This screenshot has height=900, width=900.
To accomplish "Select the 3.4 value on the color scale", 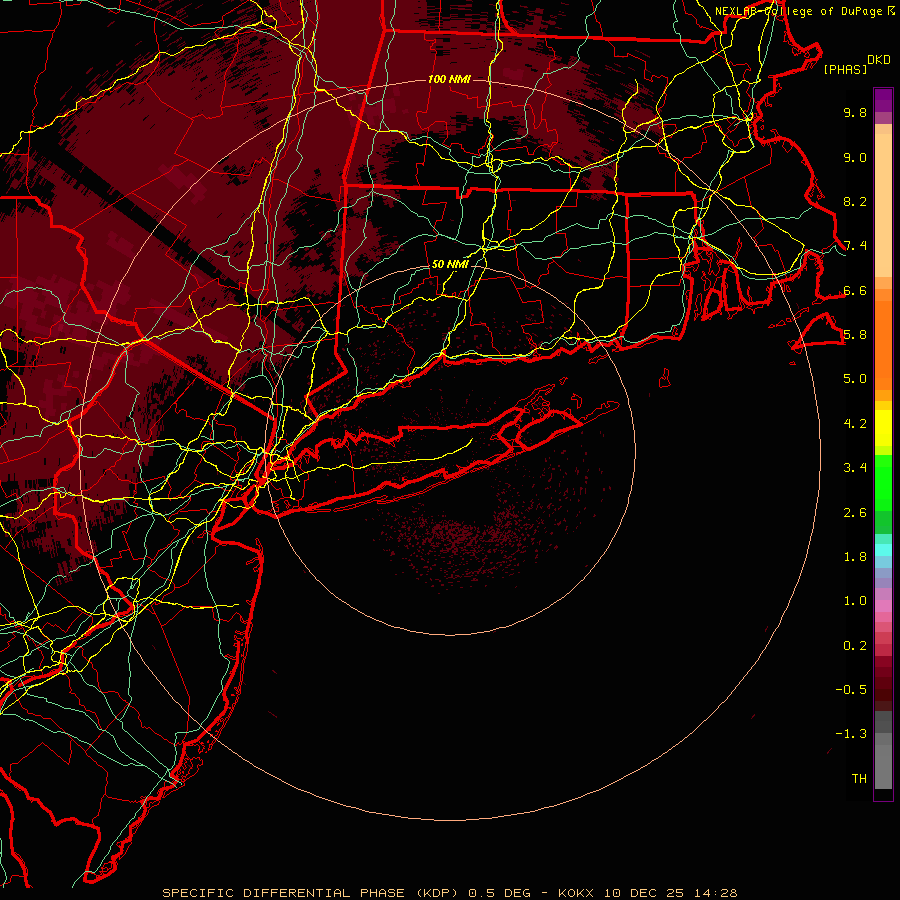I will [855, 468].
